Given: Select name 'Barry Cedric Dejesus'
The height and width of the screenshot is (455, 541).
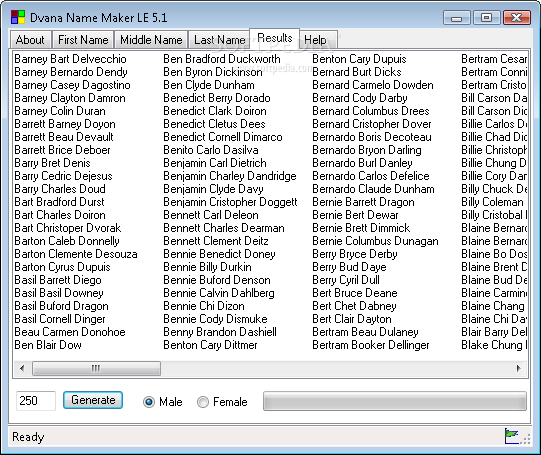Looking at the screenshot, I should (x=63, y=176).
